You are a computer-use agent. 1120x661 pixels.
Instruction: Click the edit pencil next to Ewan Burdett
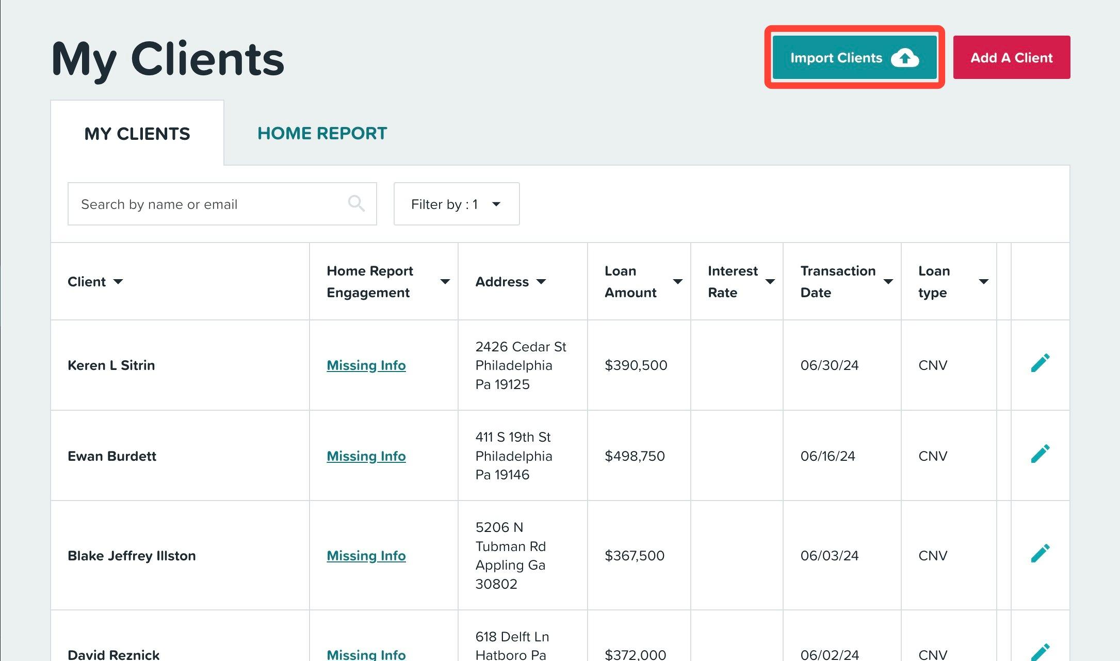coord(1040,454)
